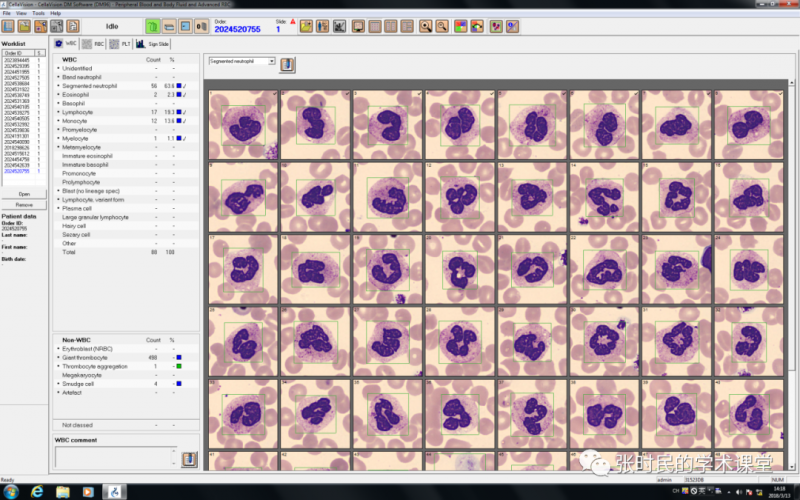Select the Eosinophil row in WBC list
This screenshot has height=500, width=800.
tap(126, 94)
